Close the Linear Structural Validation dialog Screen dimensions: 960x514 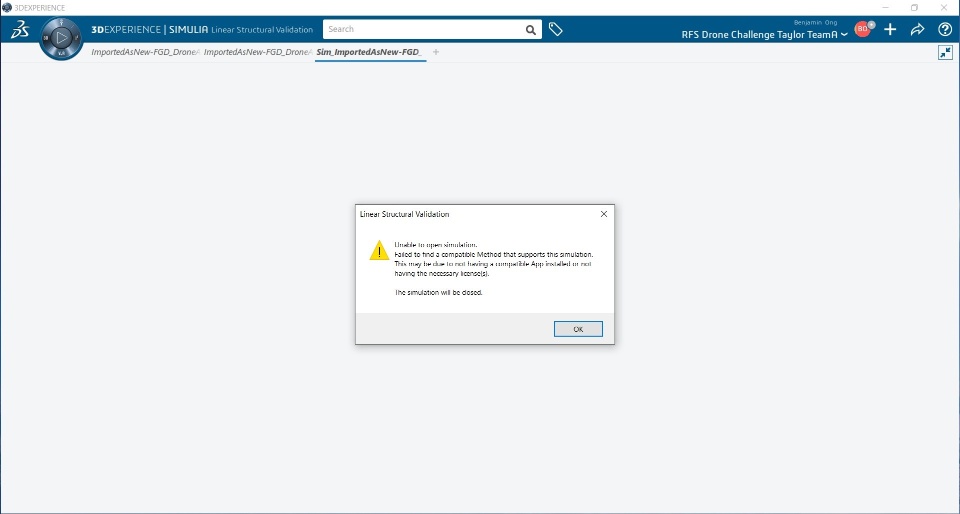pos(604,214)
